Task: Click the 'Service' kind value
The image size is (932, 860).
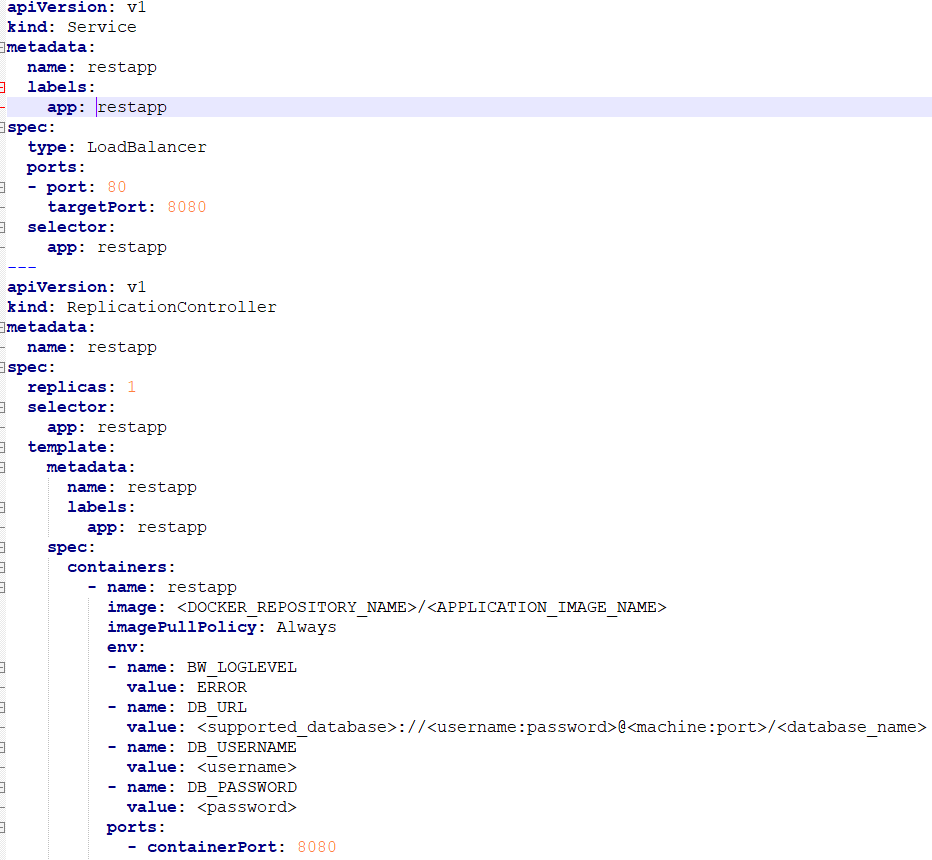Action: (102, 27)
